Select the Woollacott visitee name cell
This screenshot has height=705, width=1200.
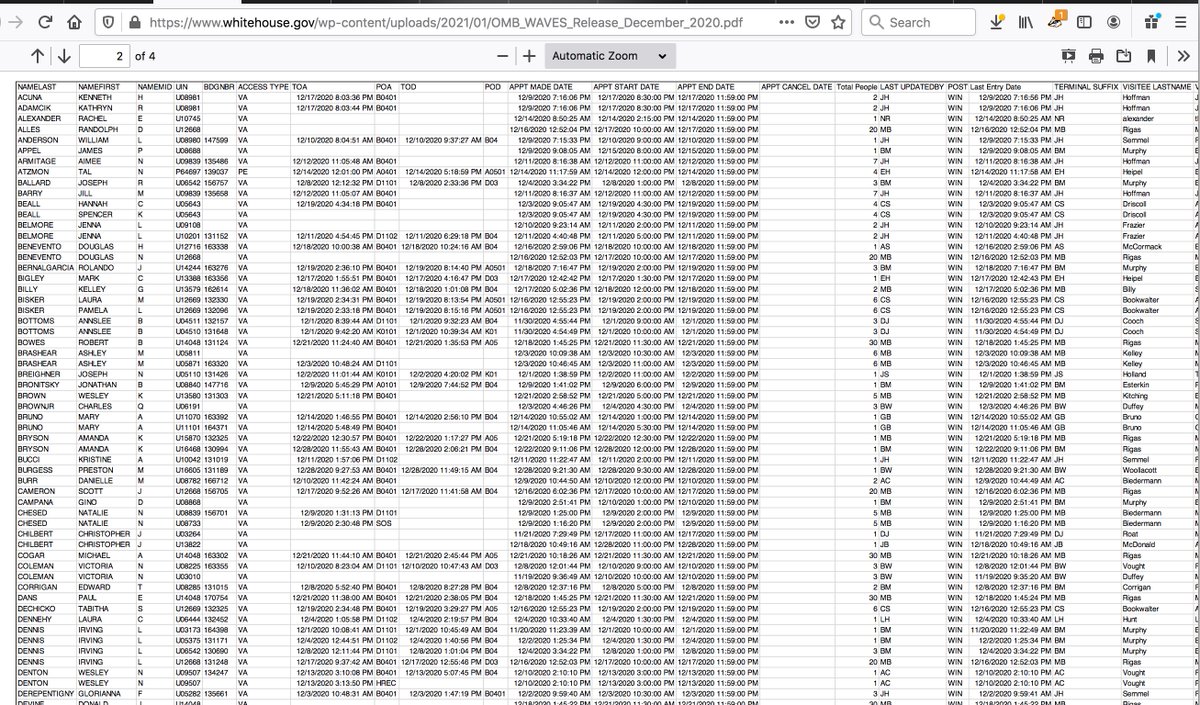pos(1141,469)
